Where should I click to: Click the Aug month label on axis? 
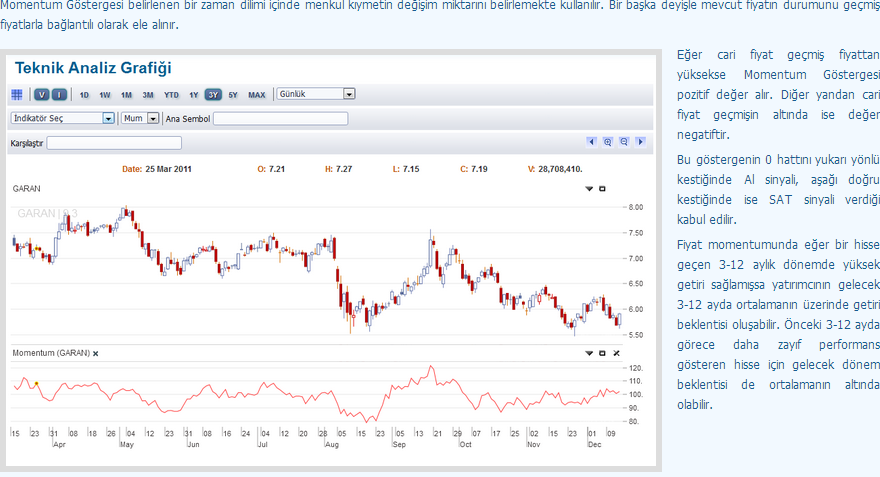click(332, 444)
